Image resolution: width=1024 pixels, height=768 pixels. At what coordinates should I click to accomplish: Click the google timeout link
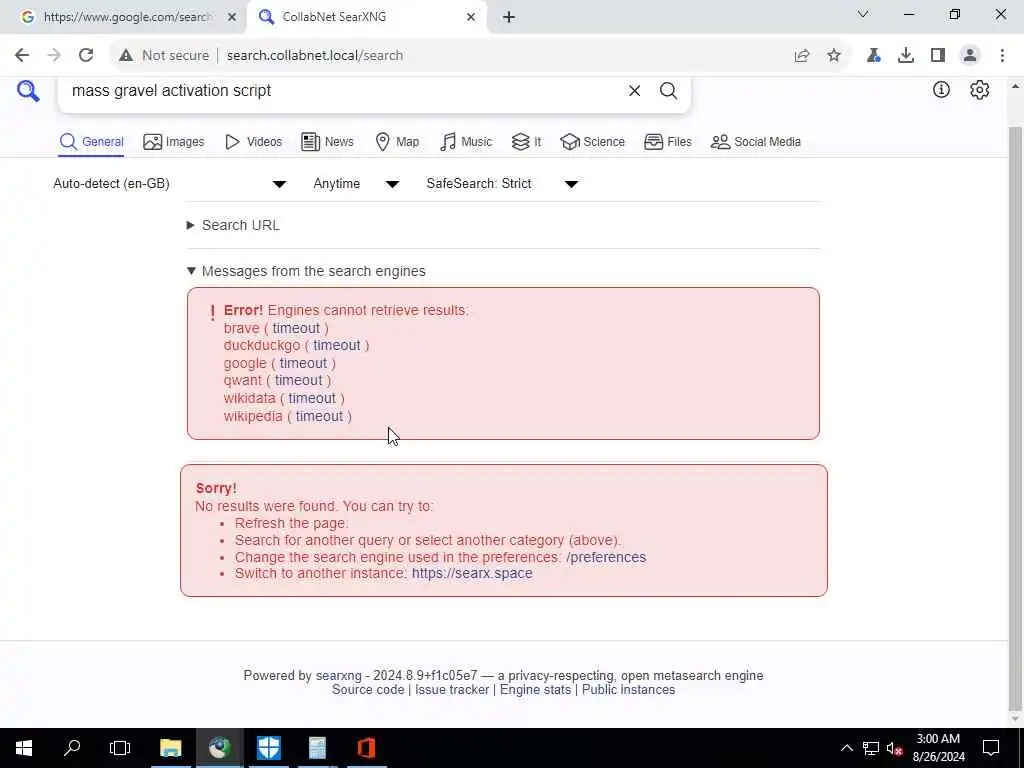(303, 363)
